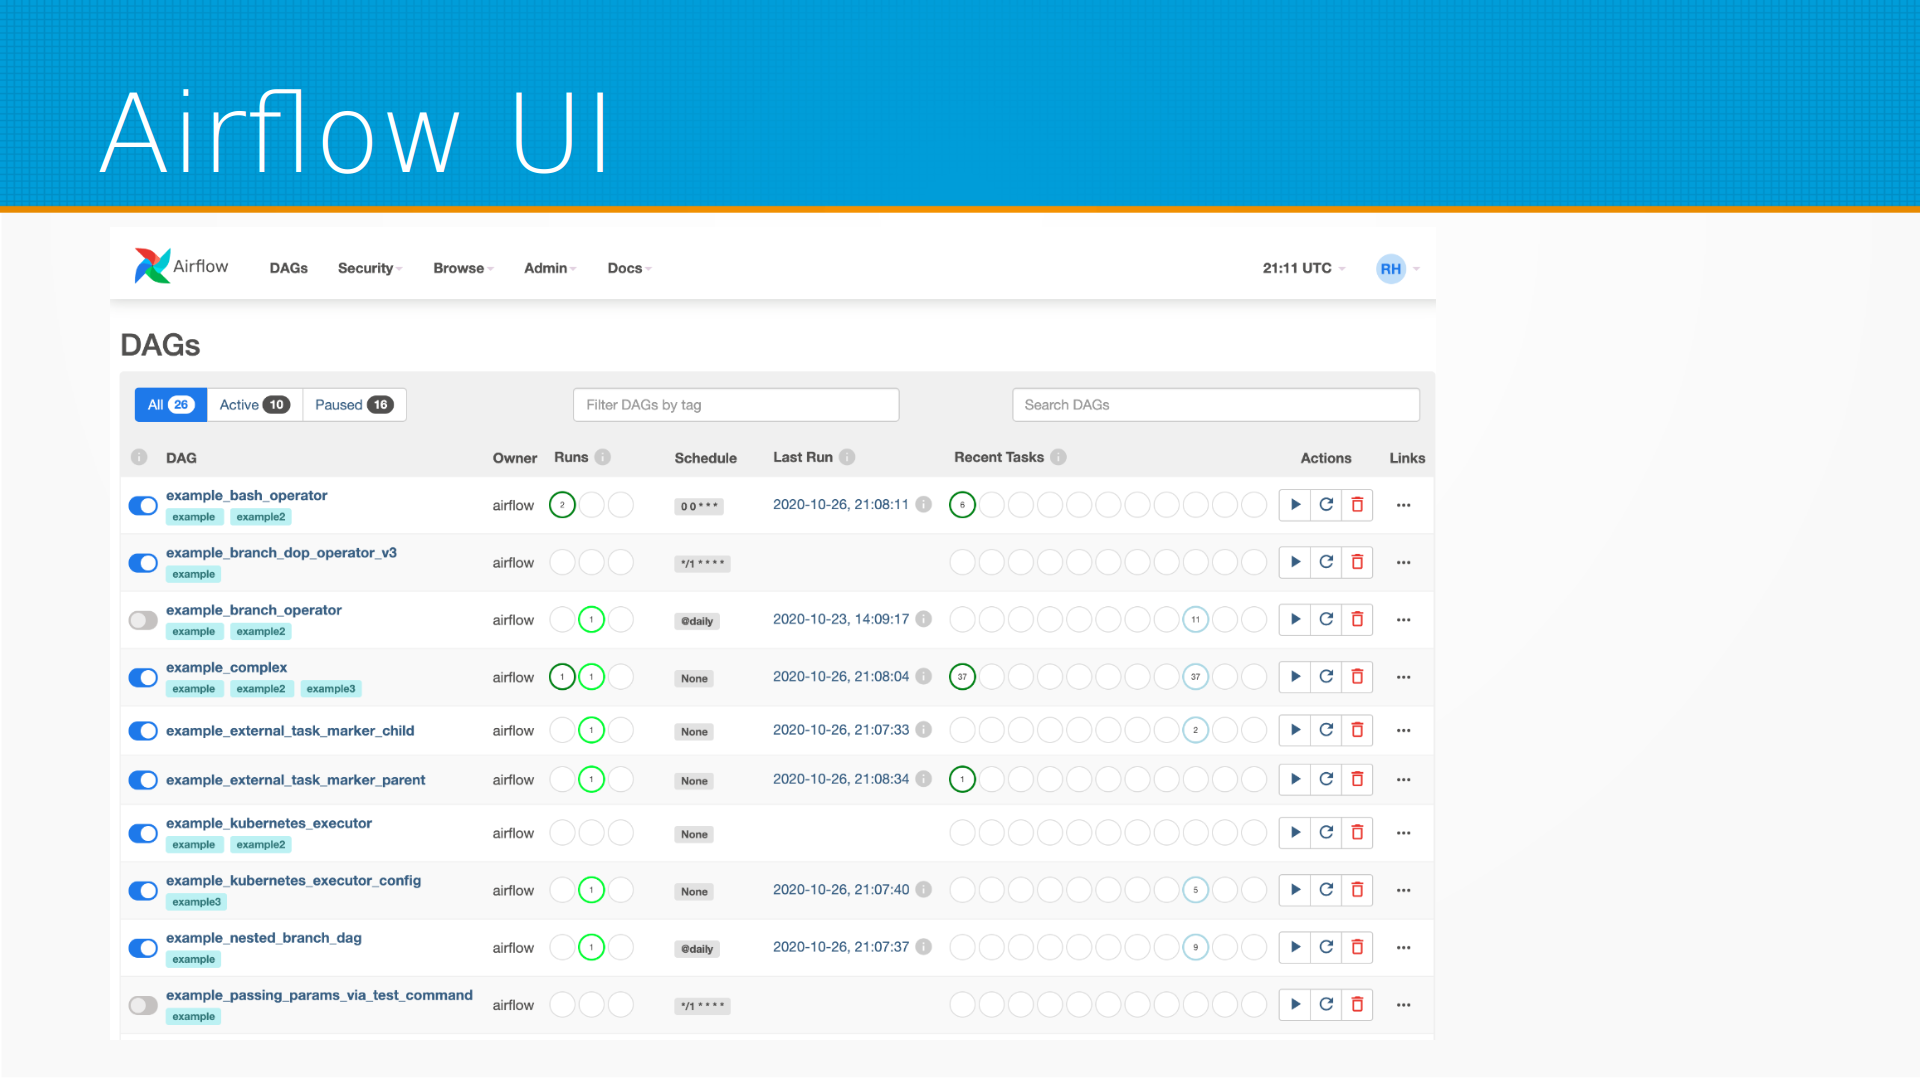1920x1080 pixels.
Task: Click the Recent Tasks info icon
Action: pos(1058,457)
